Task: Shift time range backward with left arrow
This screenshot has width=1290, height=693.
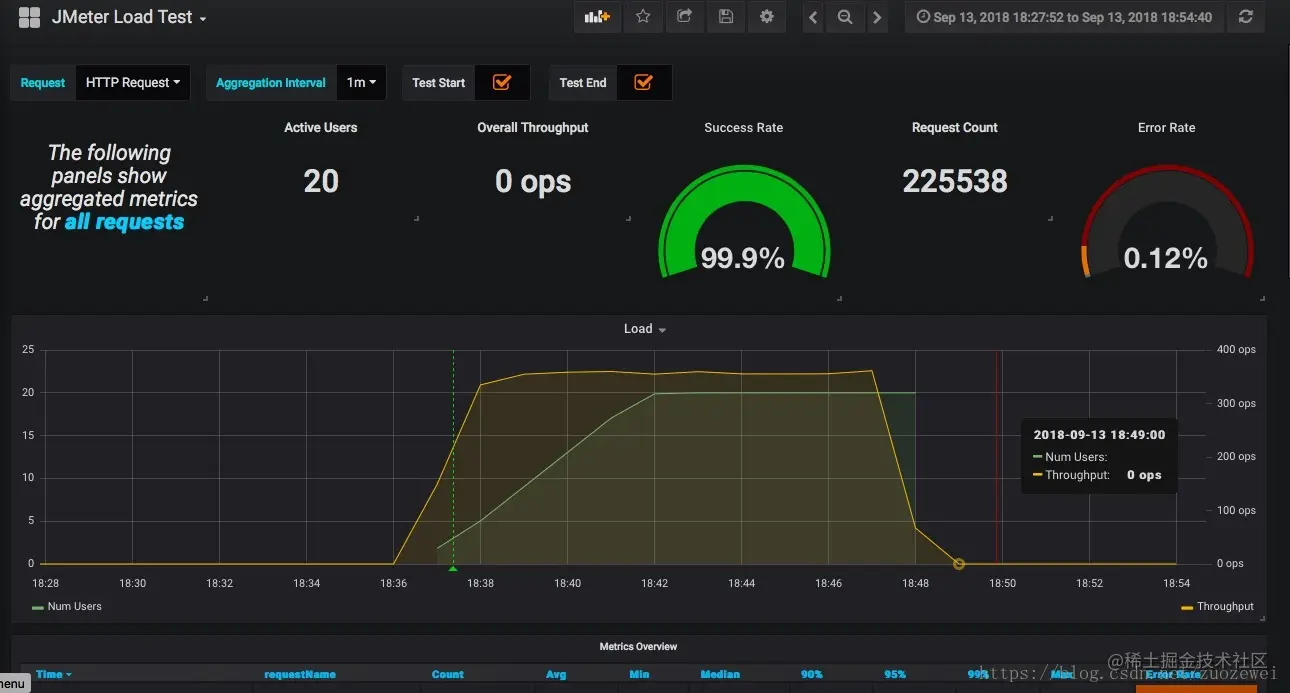Action: [813, 17]
